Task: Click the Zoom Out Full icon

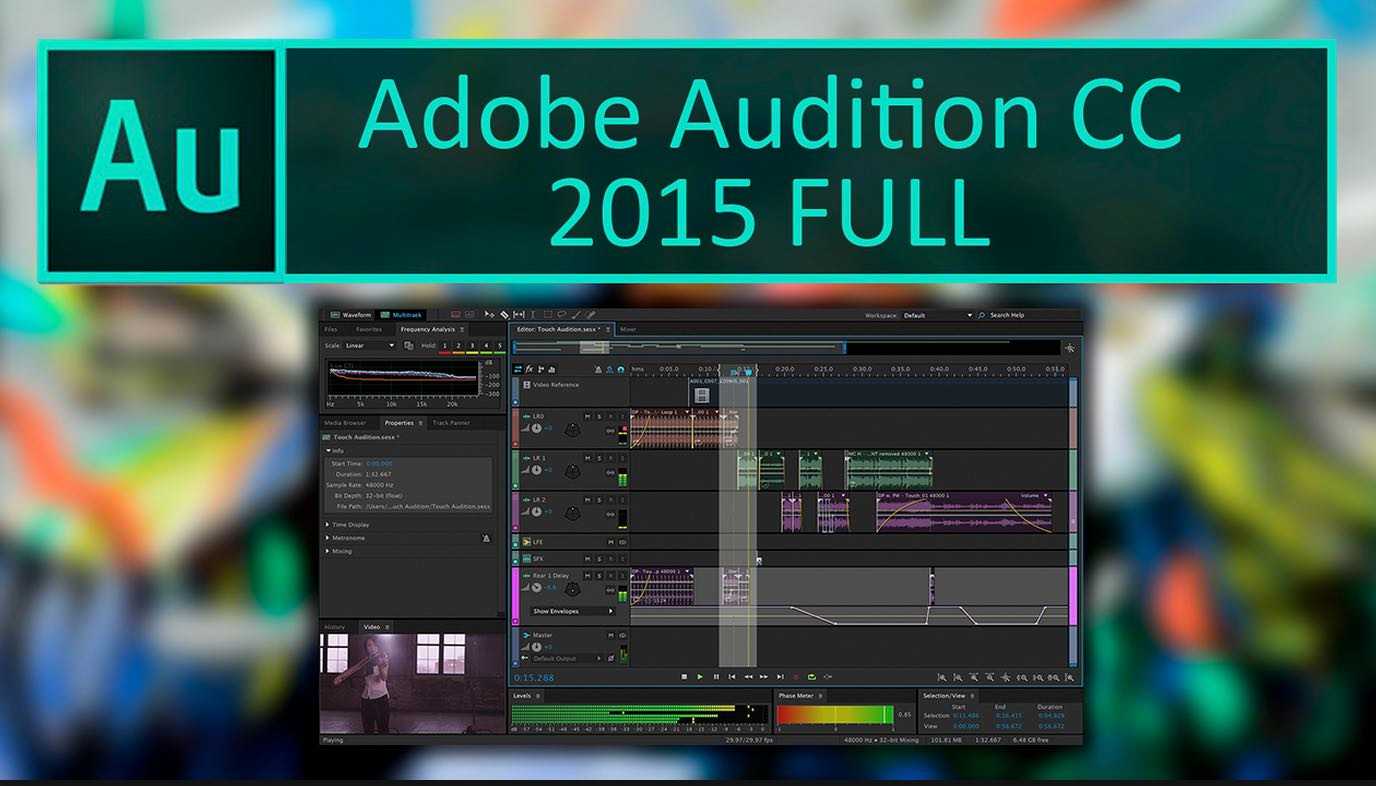Action: coord(1055,676)
